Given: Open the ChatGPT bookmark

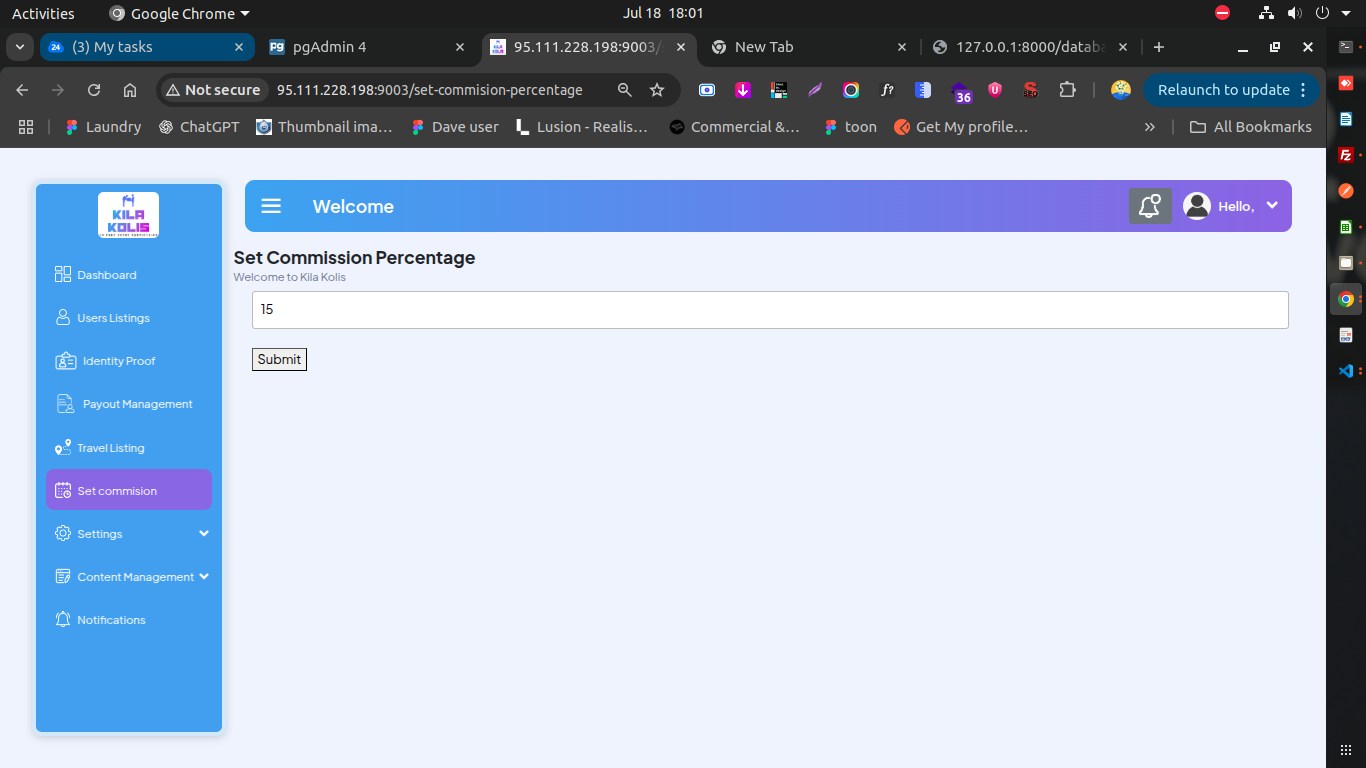Looking at the screenshot, I should coord(199,127).
